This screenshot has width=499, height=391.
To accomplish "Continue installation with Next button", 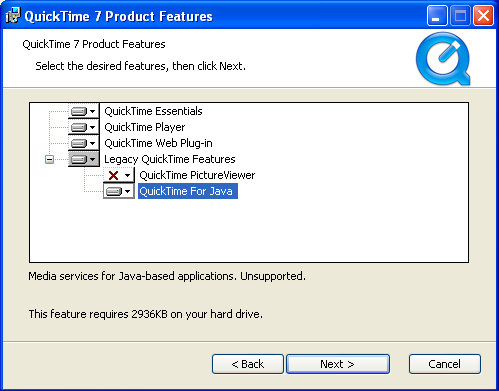I will [338, 364].
